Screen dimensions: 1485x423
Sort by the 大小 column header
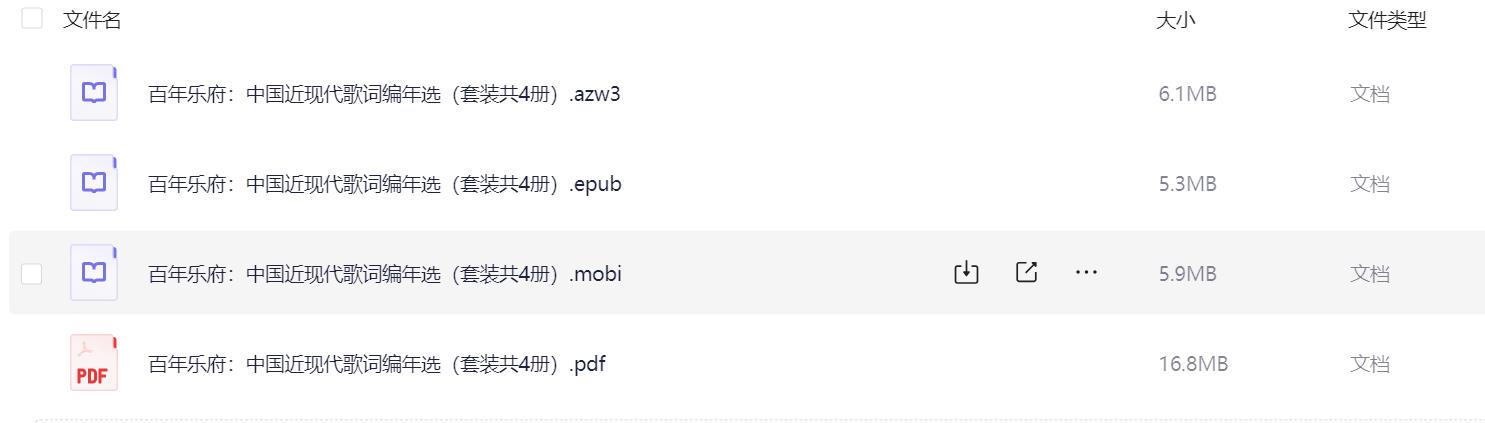(1175, 20)
